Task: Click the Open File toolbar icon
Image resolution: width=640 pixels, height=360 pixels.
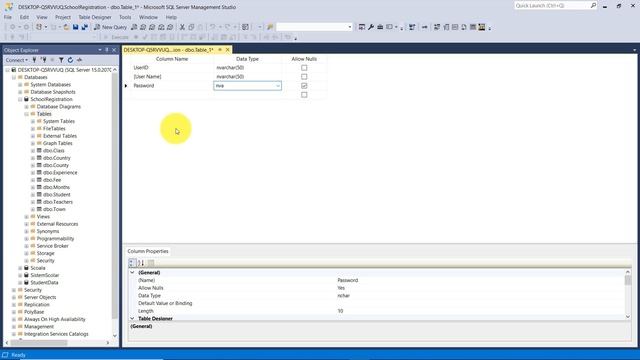Action: pos(66,27)
